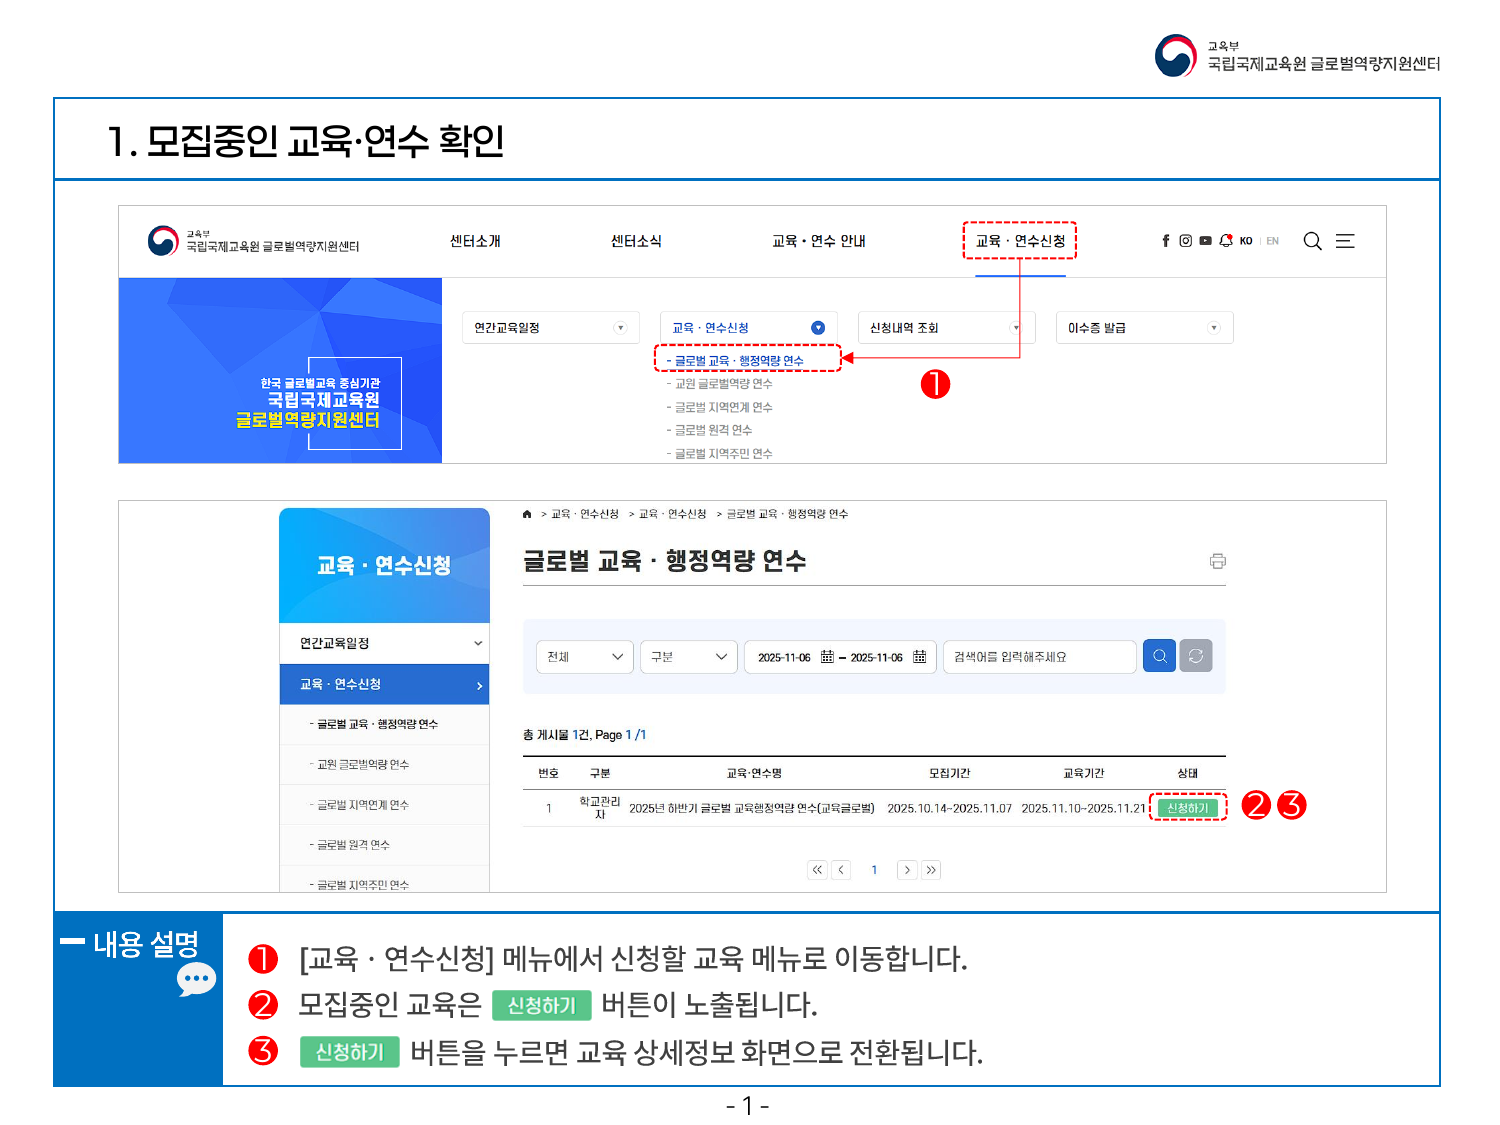This screenshot has width=1500, height=1125.
Task: Expand the 구분 dropdown filter
Action: [689, 657]
